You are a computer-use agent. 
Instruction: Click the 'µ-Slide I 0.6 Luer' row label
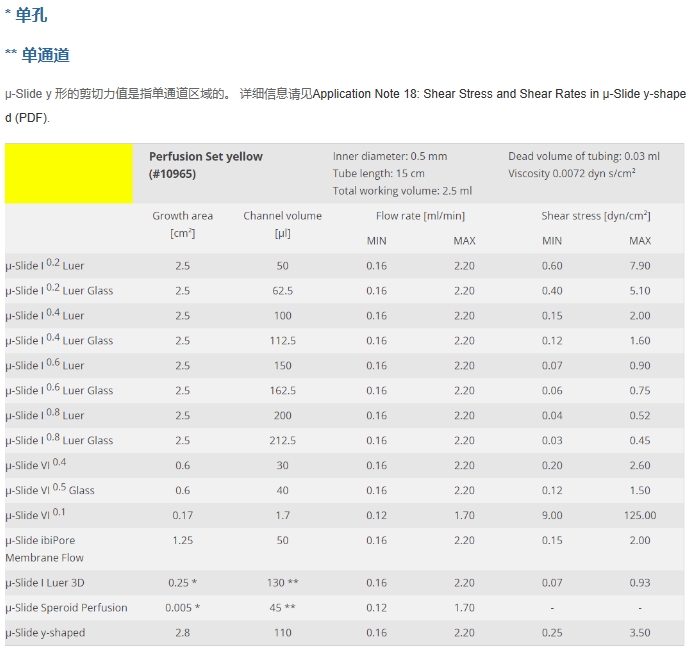[45, 364]
